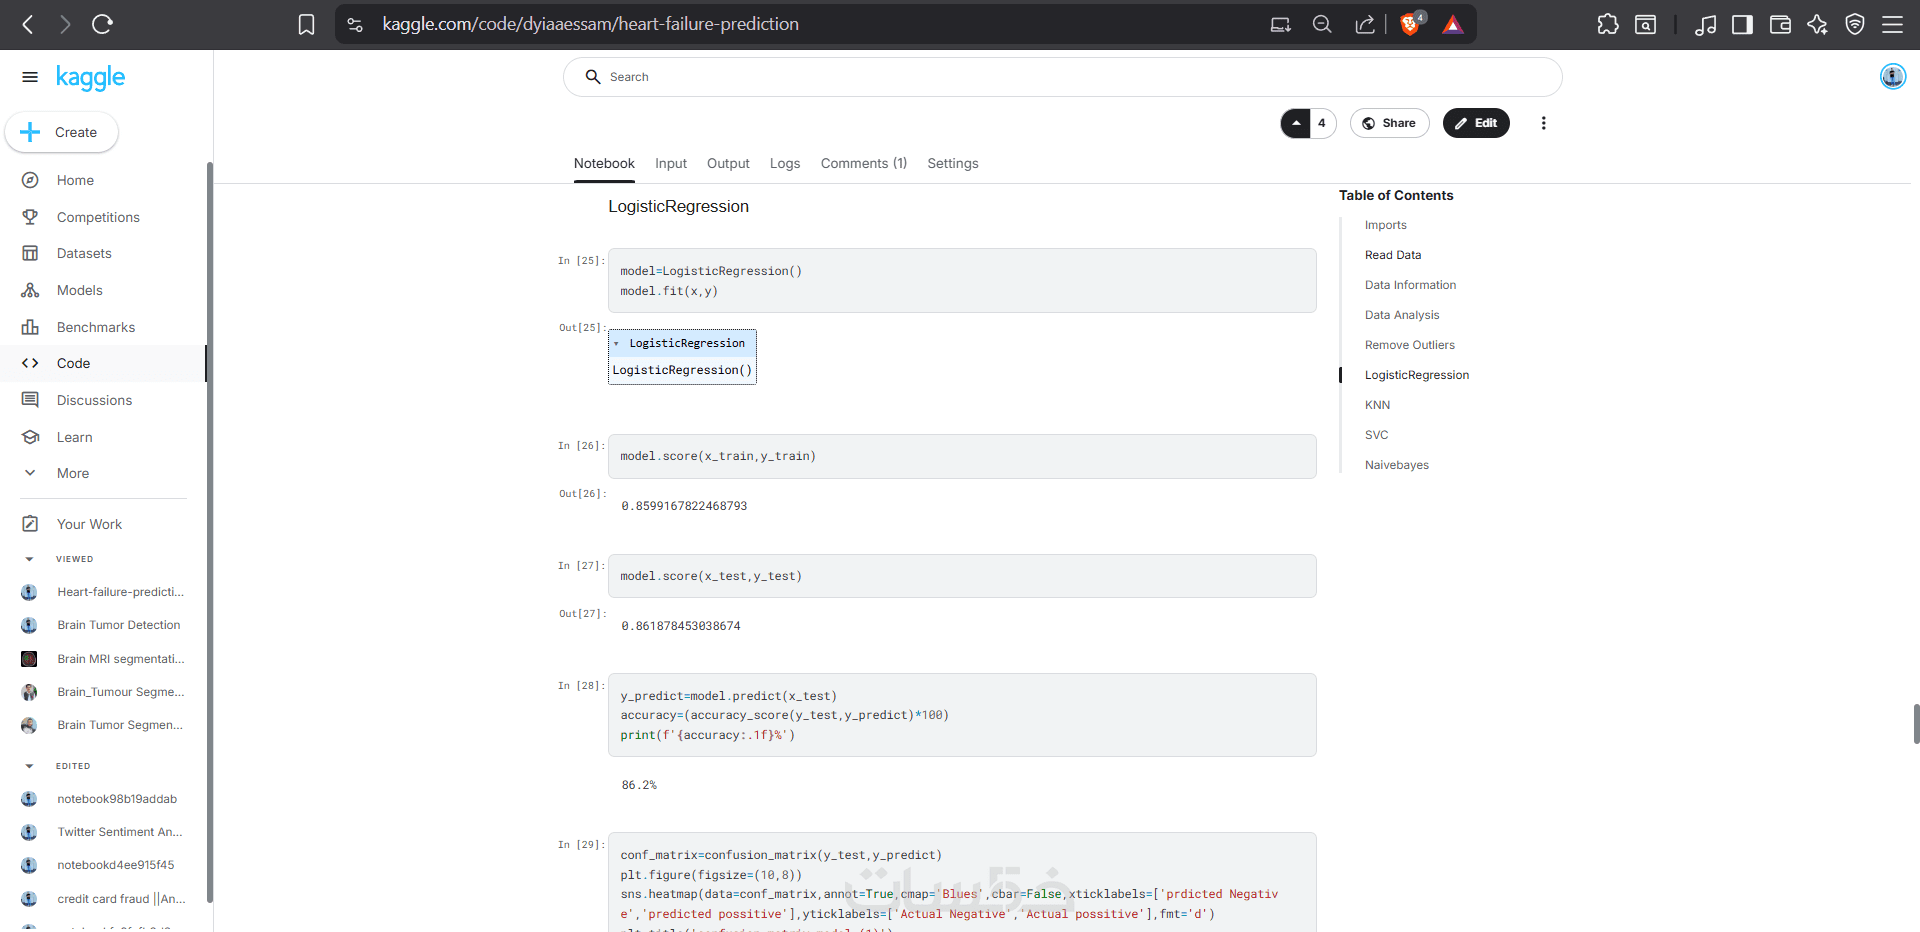Open the three-dot more options menu
This screenshot has height=932, width=1920.
click(x=1543, y=123)
